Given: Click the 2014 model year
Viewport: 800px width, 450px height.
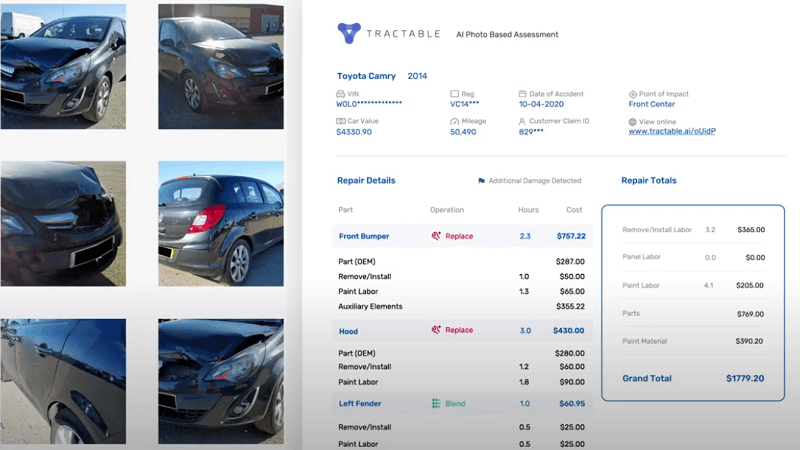Looking at the screenshot, I should pos(417,76).
